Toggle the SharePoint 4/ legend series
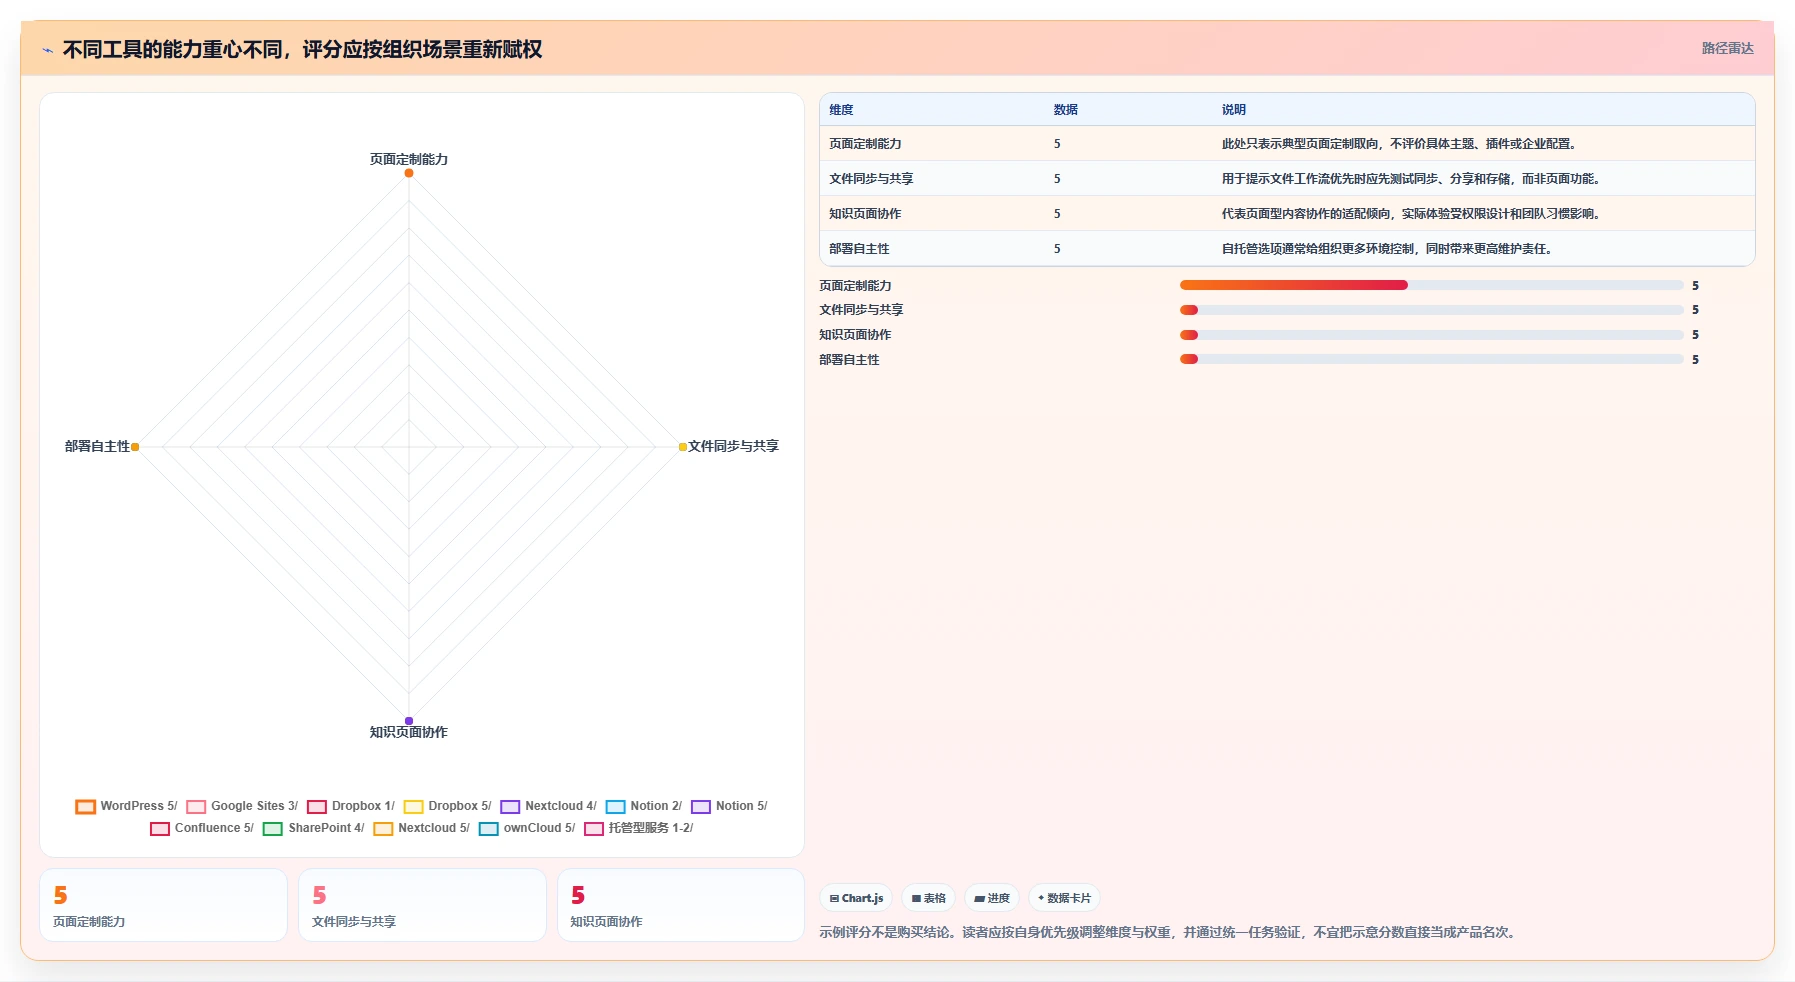The height and width of the screenshot is (982, 1795). click(314, 828)
